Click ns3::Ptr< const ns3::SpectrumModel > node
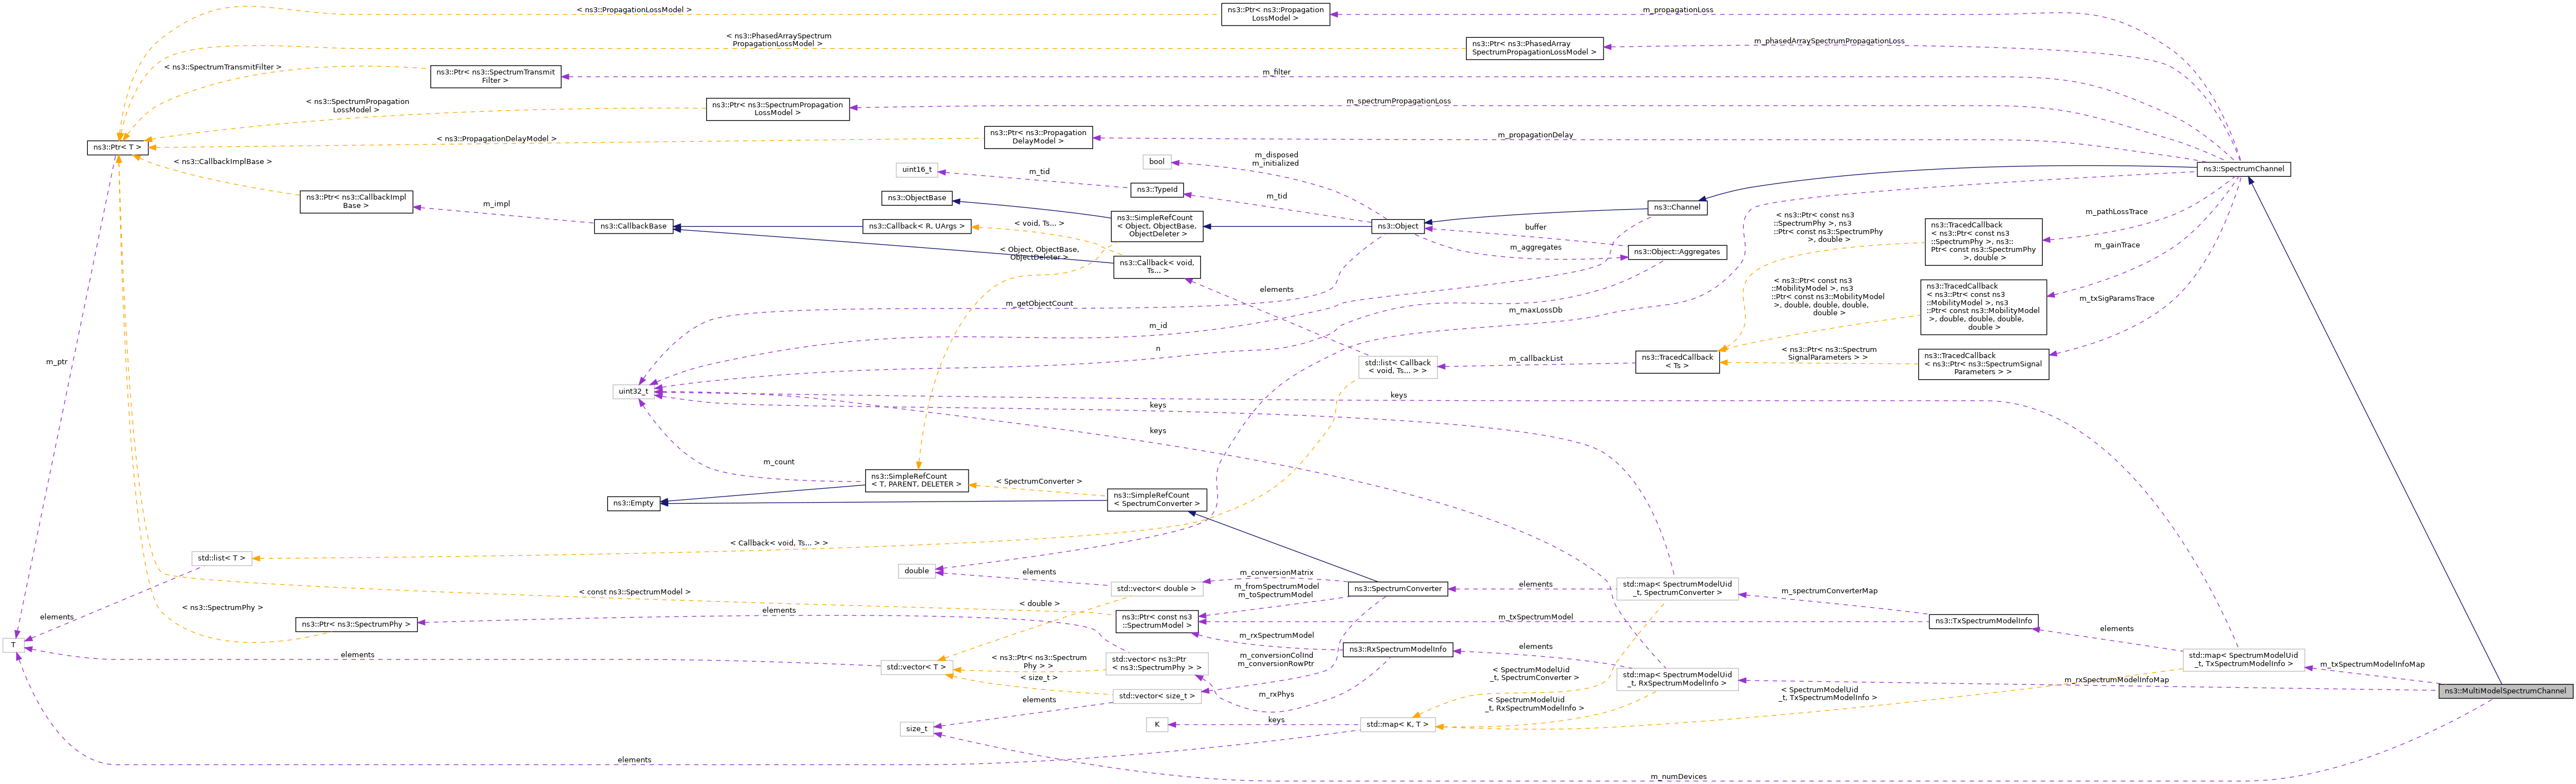 point(1157,621)
